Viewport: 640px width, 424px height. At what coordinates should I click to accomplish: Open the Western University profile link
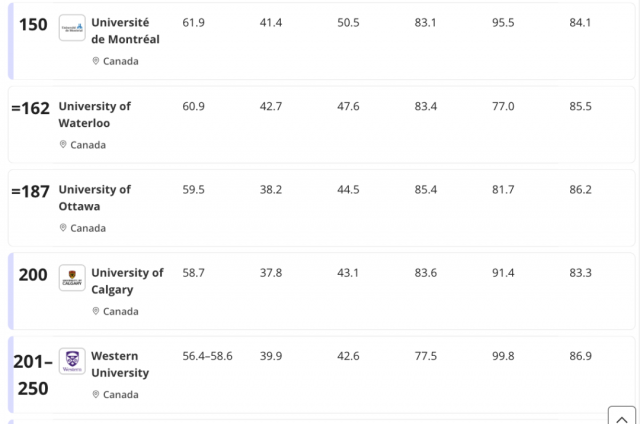click(120, 364)
